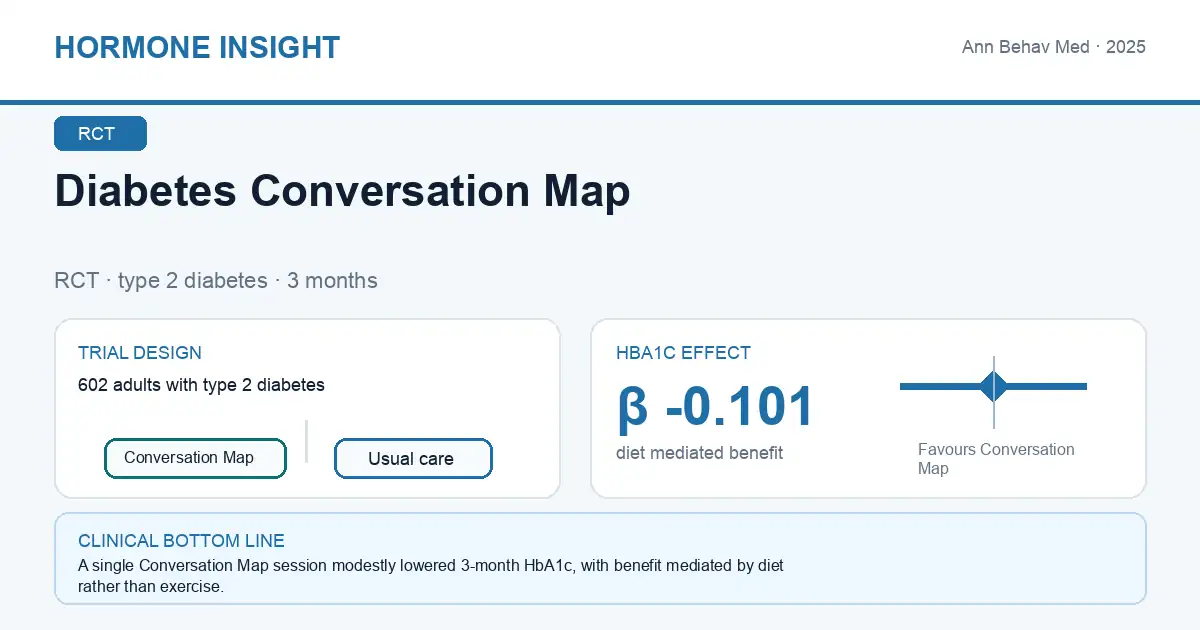1200x630 pixels.
Task: Click the bottom line summary paragraph
Action: pyautogui.click(x=431, y=576)
